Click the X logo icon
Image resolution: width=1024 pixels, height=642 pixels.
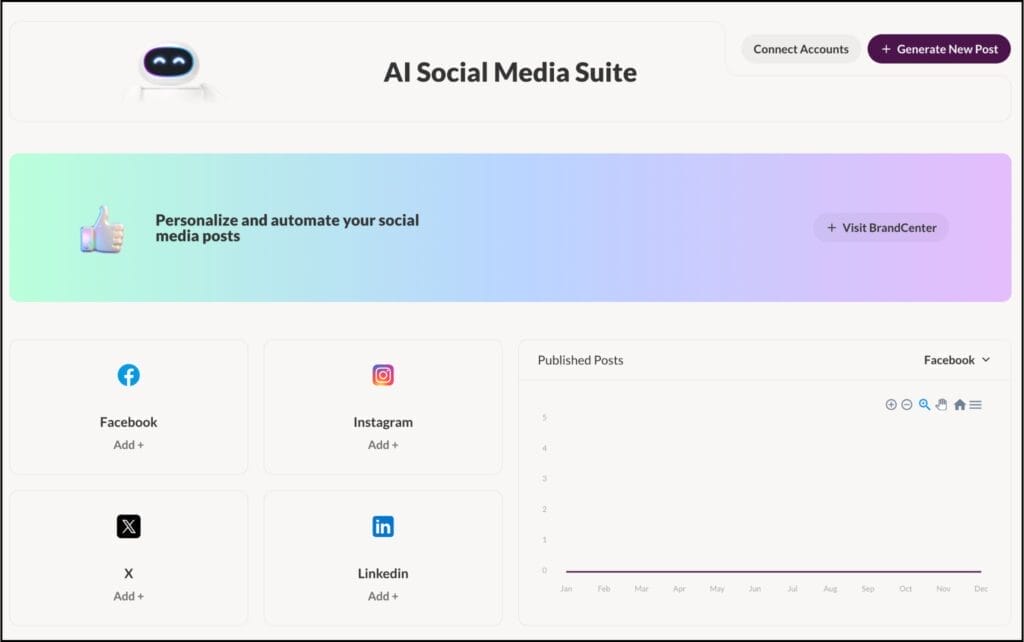(x=129, y=526)
